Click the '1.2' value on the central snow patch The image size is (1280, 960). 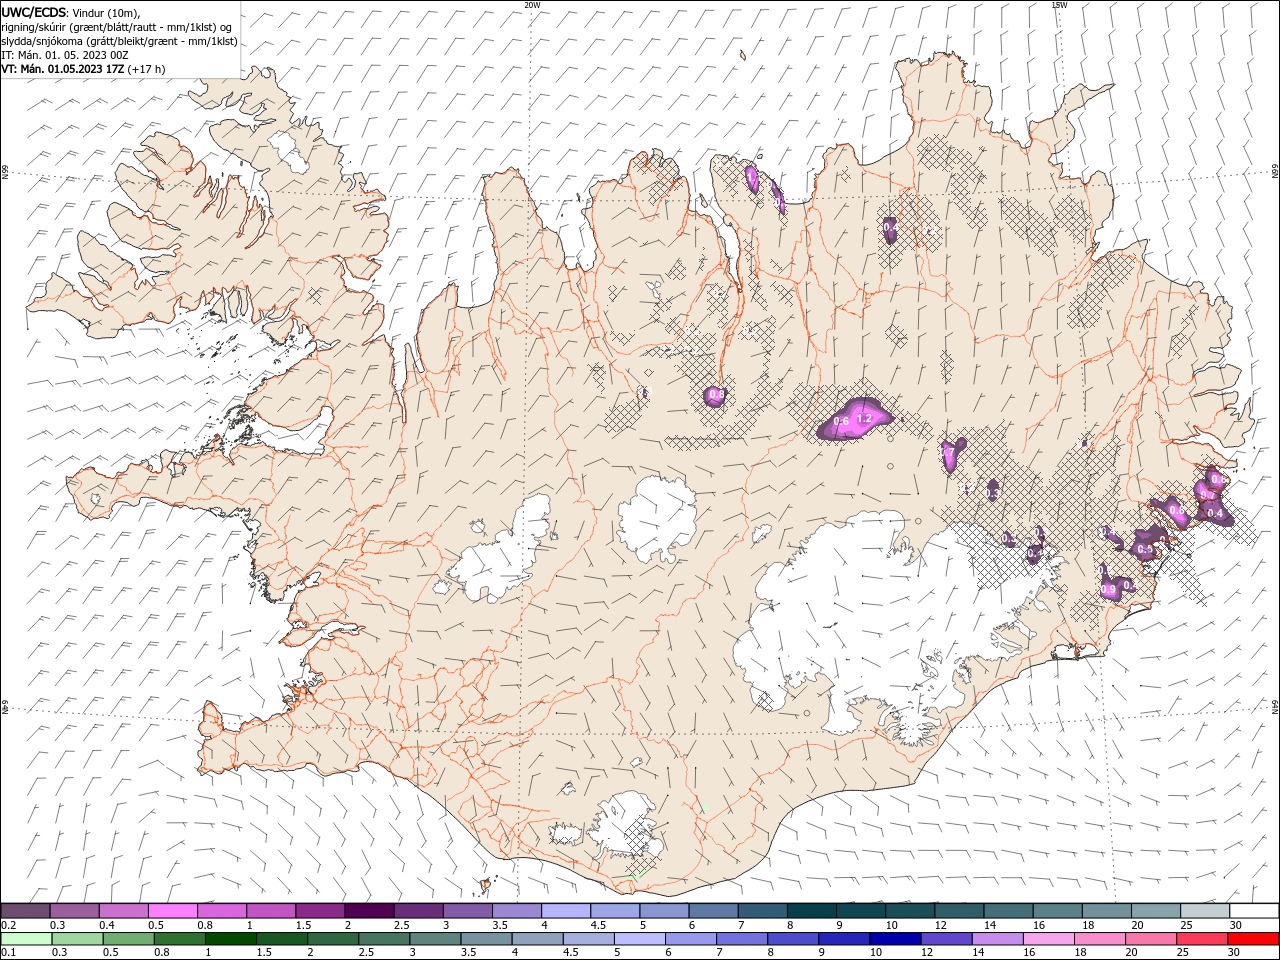point(866,418)
